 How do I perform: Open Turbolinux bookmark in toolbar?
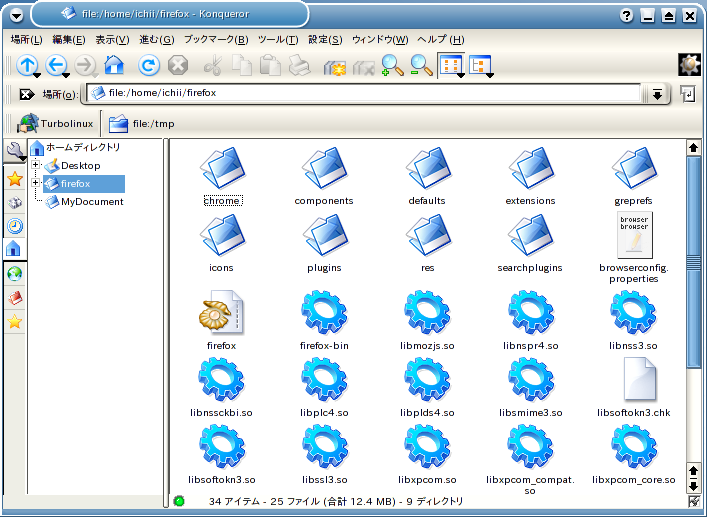tap(55, 124)
